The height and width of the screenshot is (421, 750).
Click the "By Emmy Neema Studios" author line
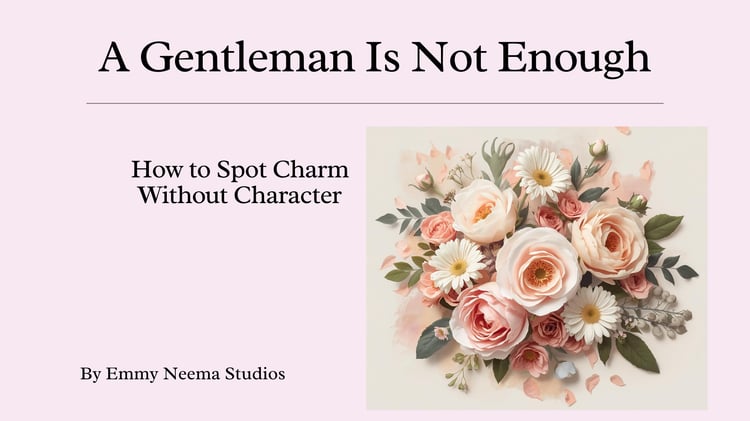[183, 374]
